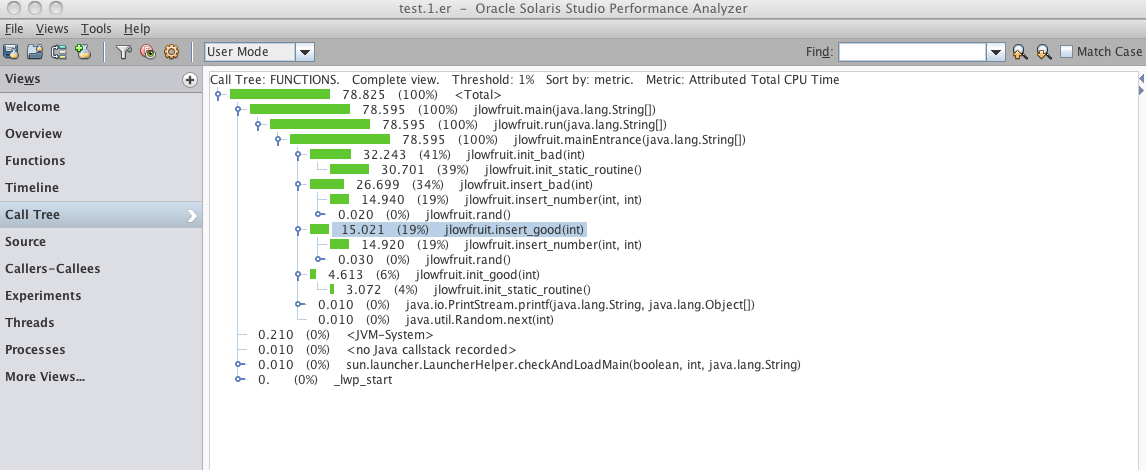Screen dimensions: 1146x470
Task: Switch to the Welcome view
Action: coord(101,107)
